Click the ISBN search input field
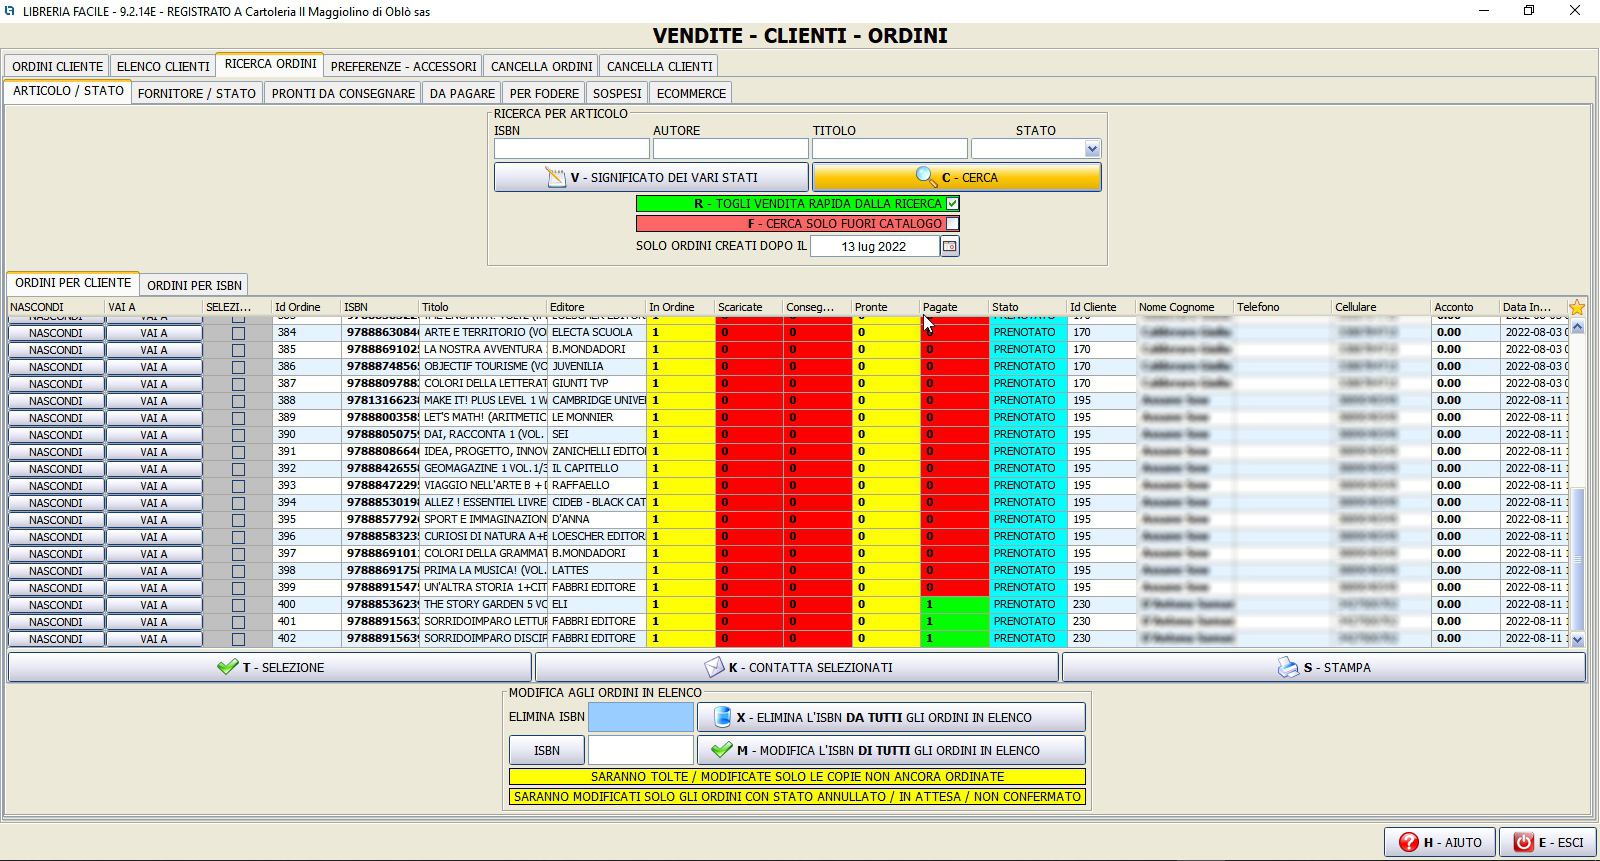The width and height of the screenshot is (1600, 861). (x=571, y=149)
